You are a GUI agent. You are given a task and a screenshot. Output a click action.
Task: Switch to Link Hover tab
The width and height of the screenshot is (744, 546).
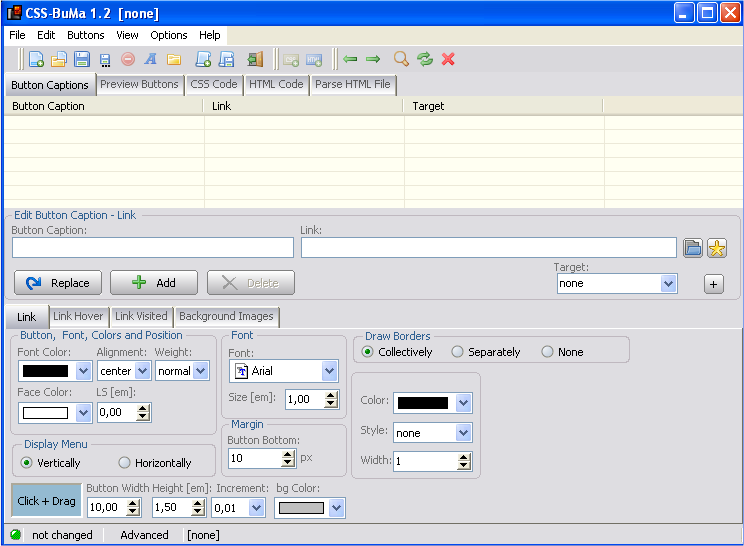(78, 316)
